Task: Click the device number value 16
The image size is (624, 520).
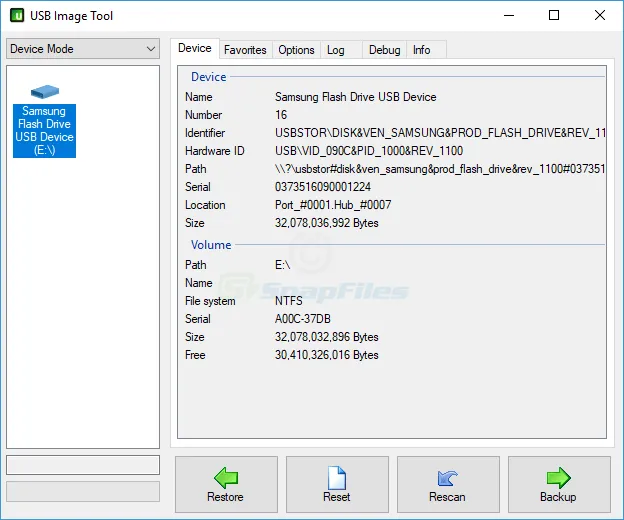Action: [281, 115]
